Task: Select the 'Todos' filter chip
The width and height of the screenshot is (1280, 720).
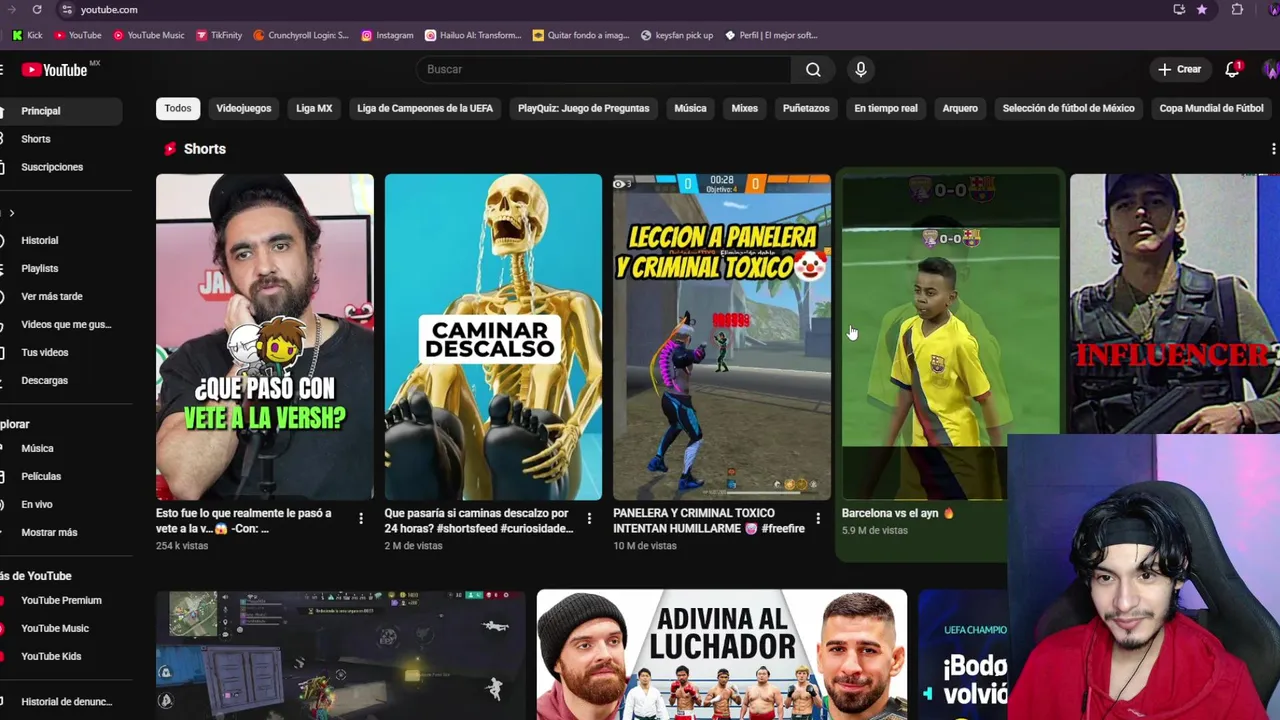Action: coord(178,108)
